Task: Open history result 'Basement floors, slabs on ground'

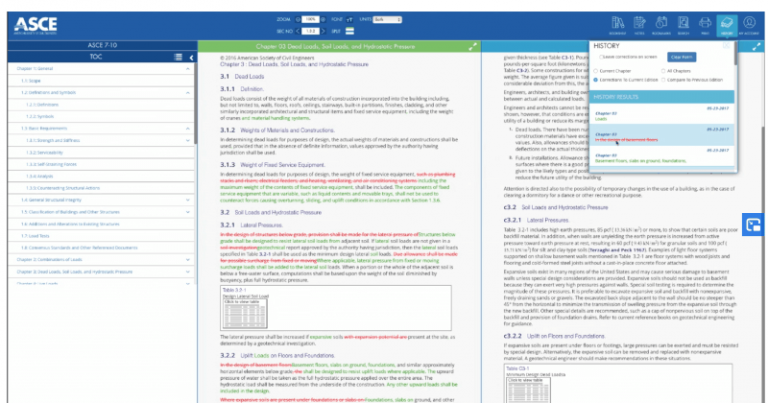Action: pos(661,156)
